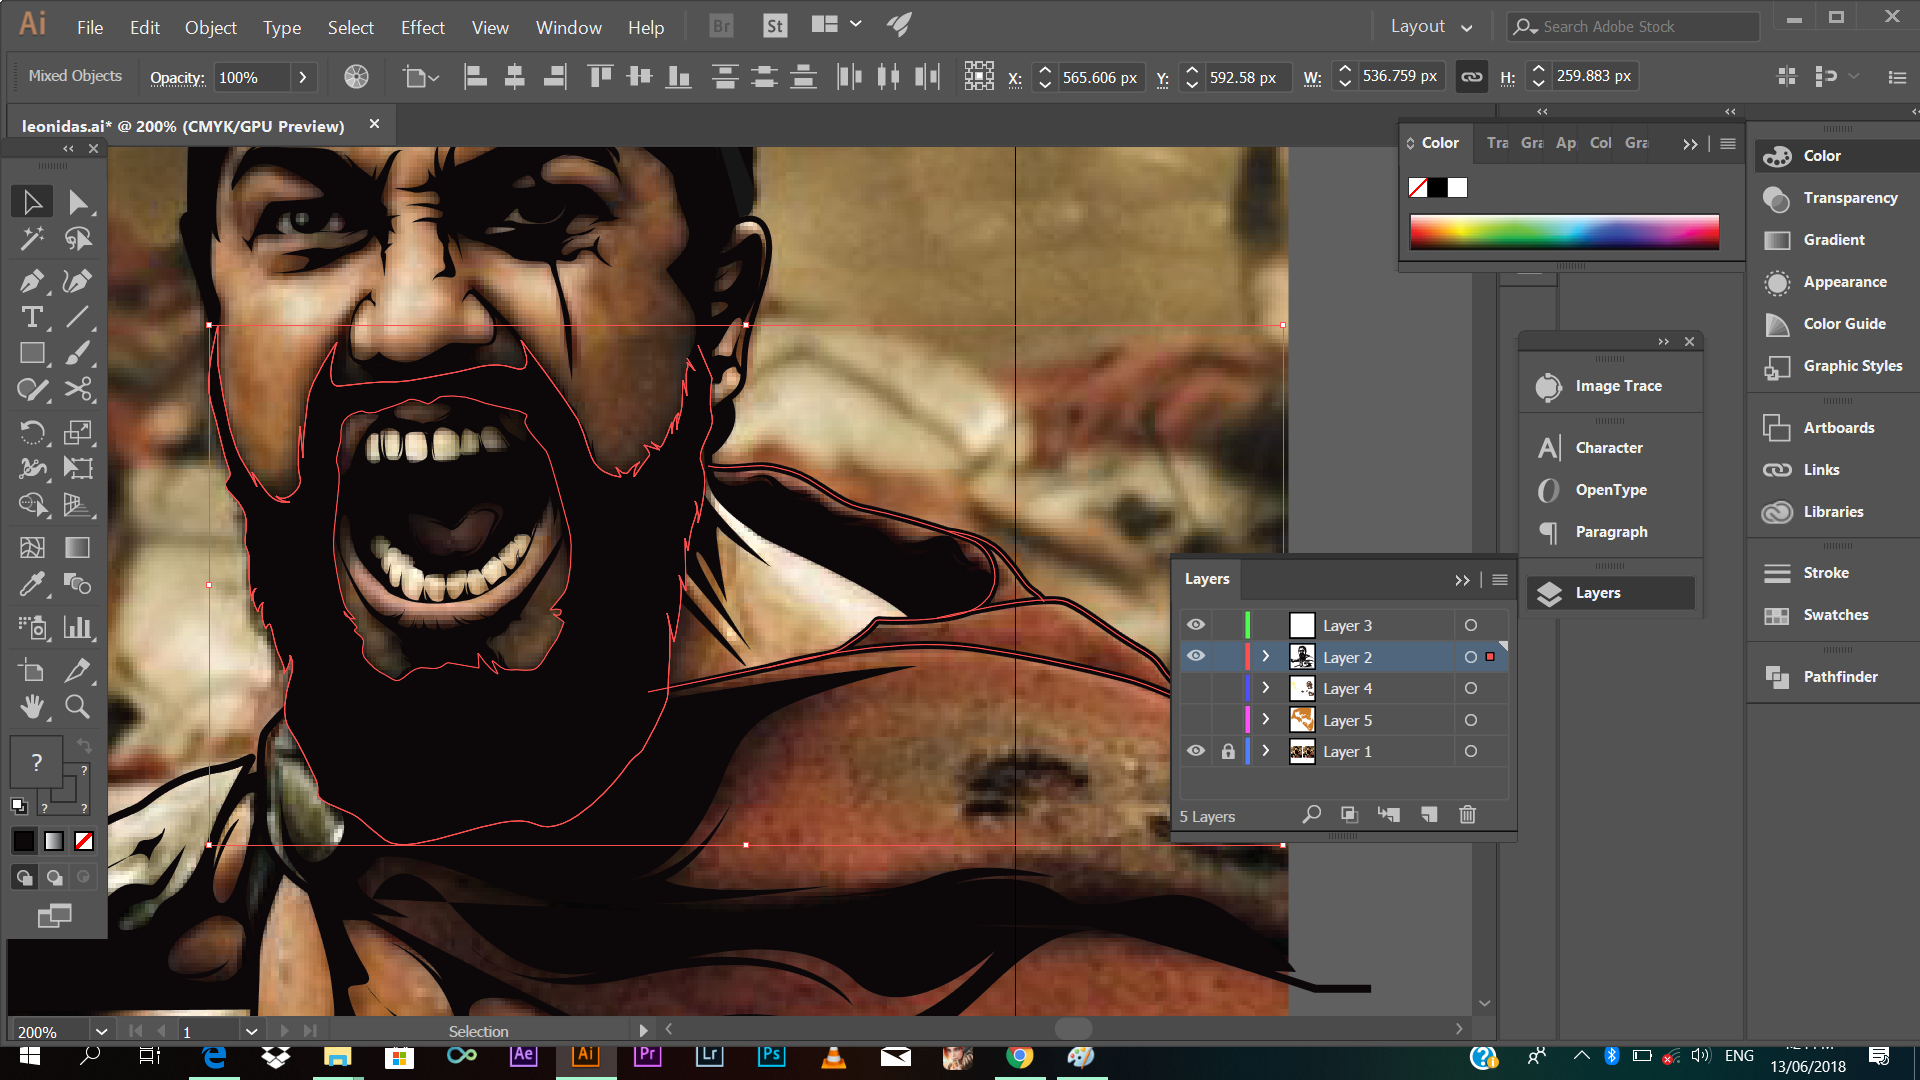Show Layer 4 via visibility box

click(1196, 689)
